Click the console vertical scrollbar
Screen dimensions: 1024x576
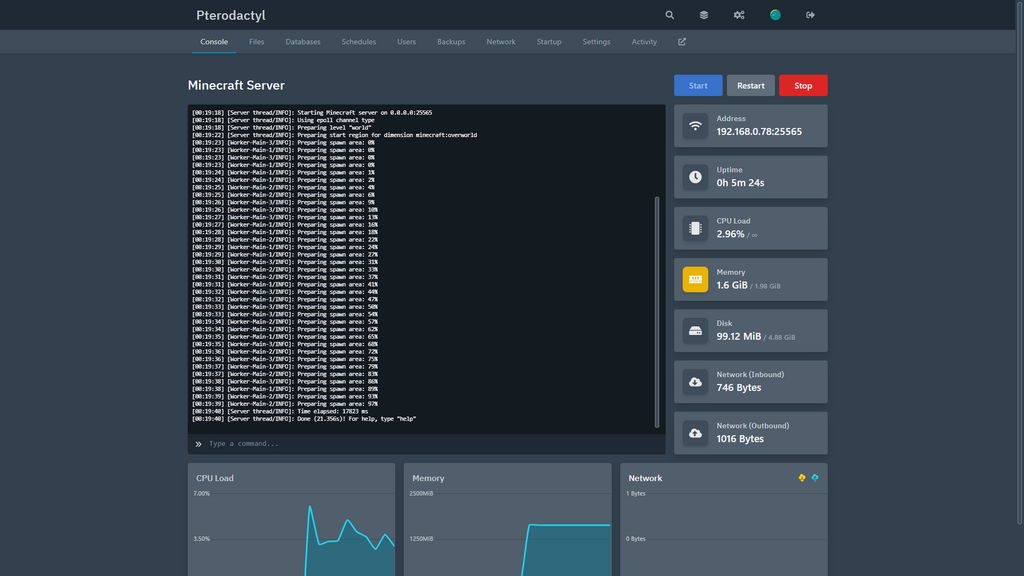click(x=657, y=312)
